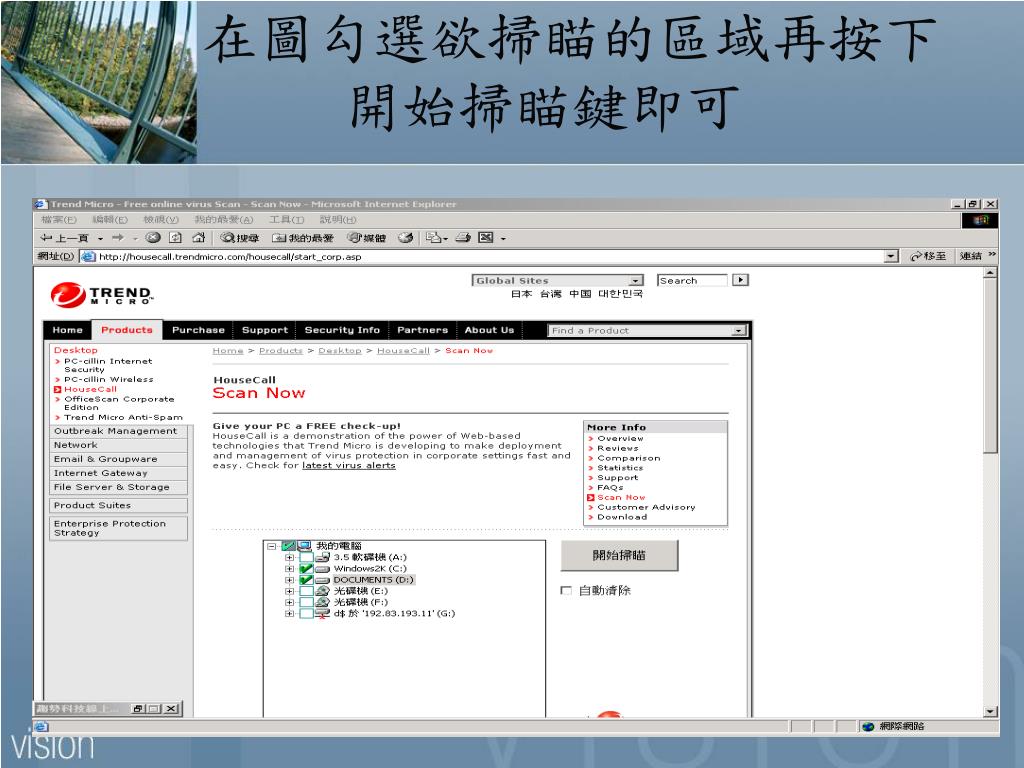Check the network drive (G:) checkbox
The image size is (1024, 768).
[306, 614]
